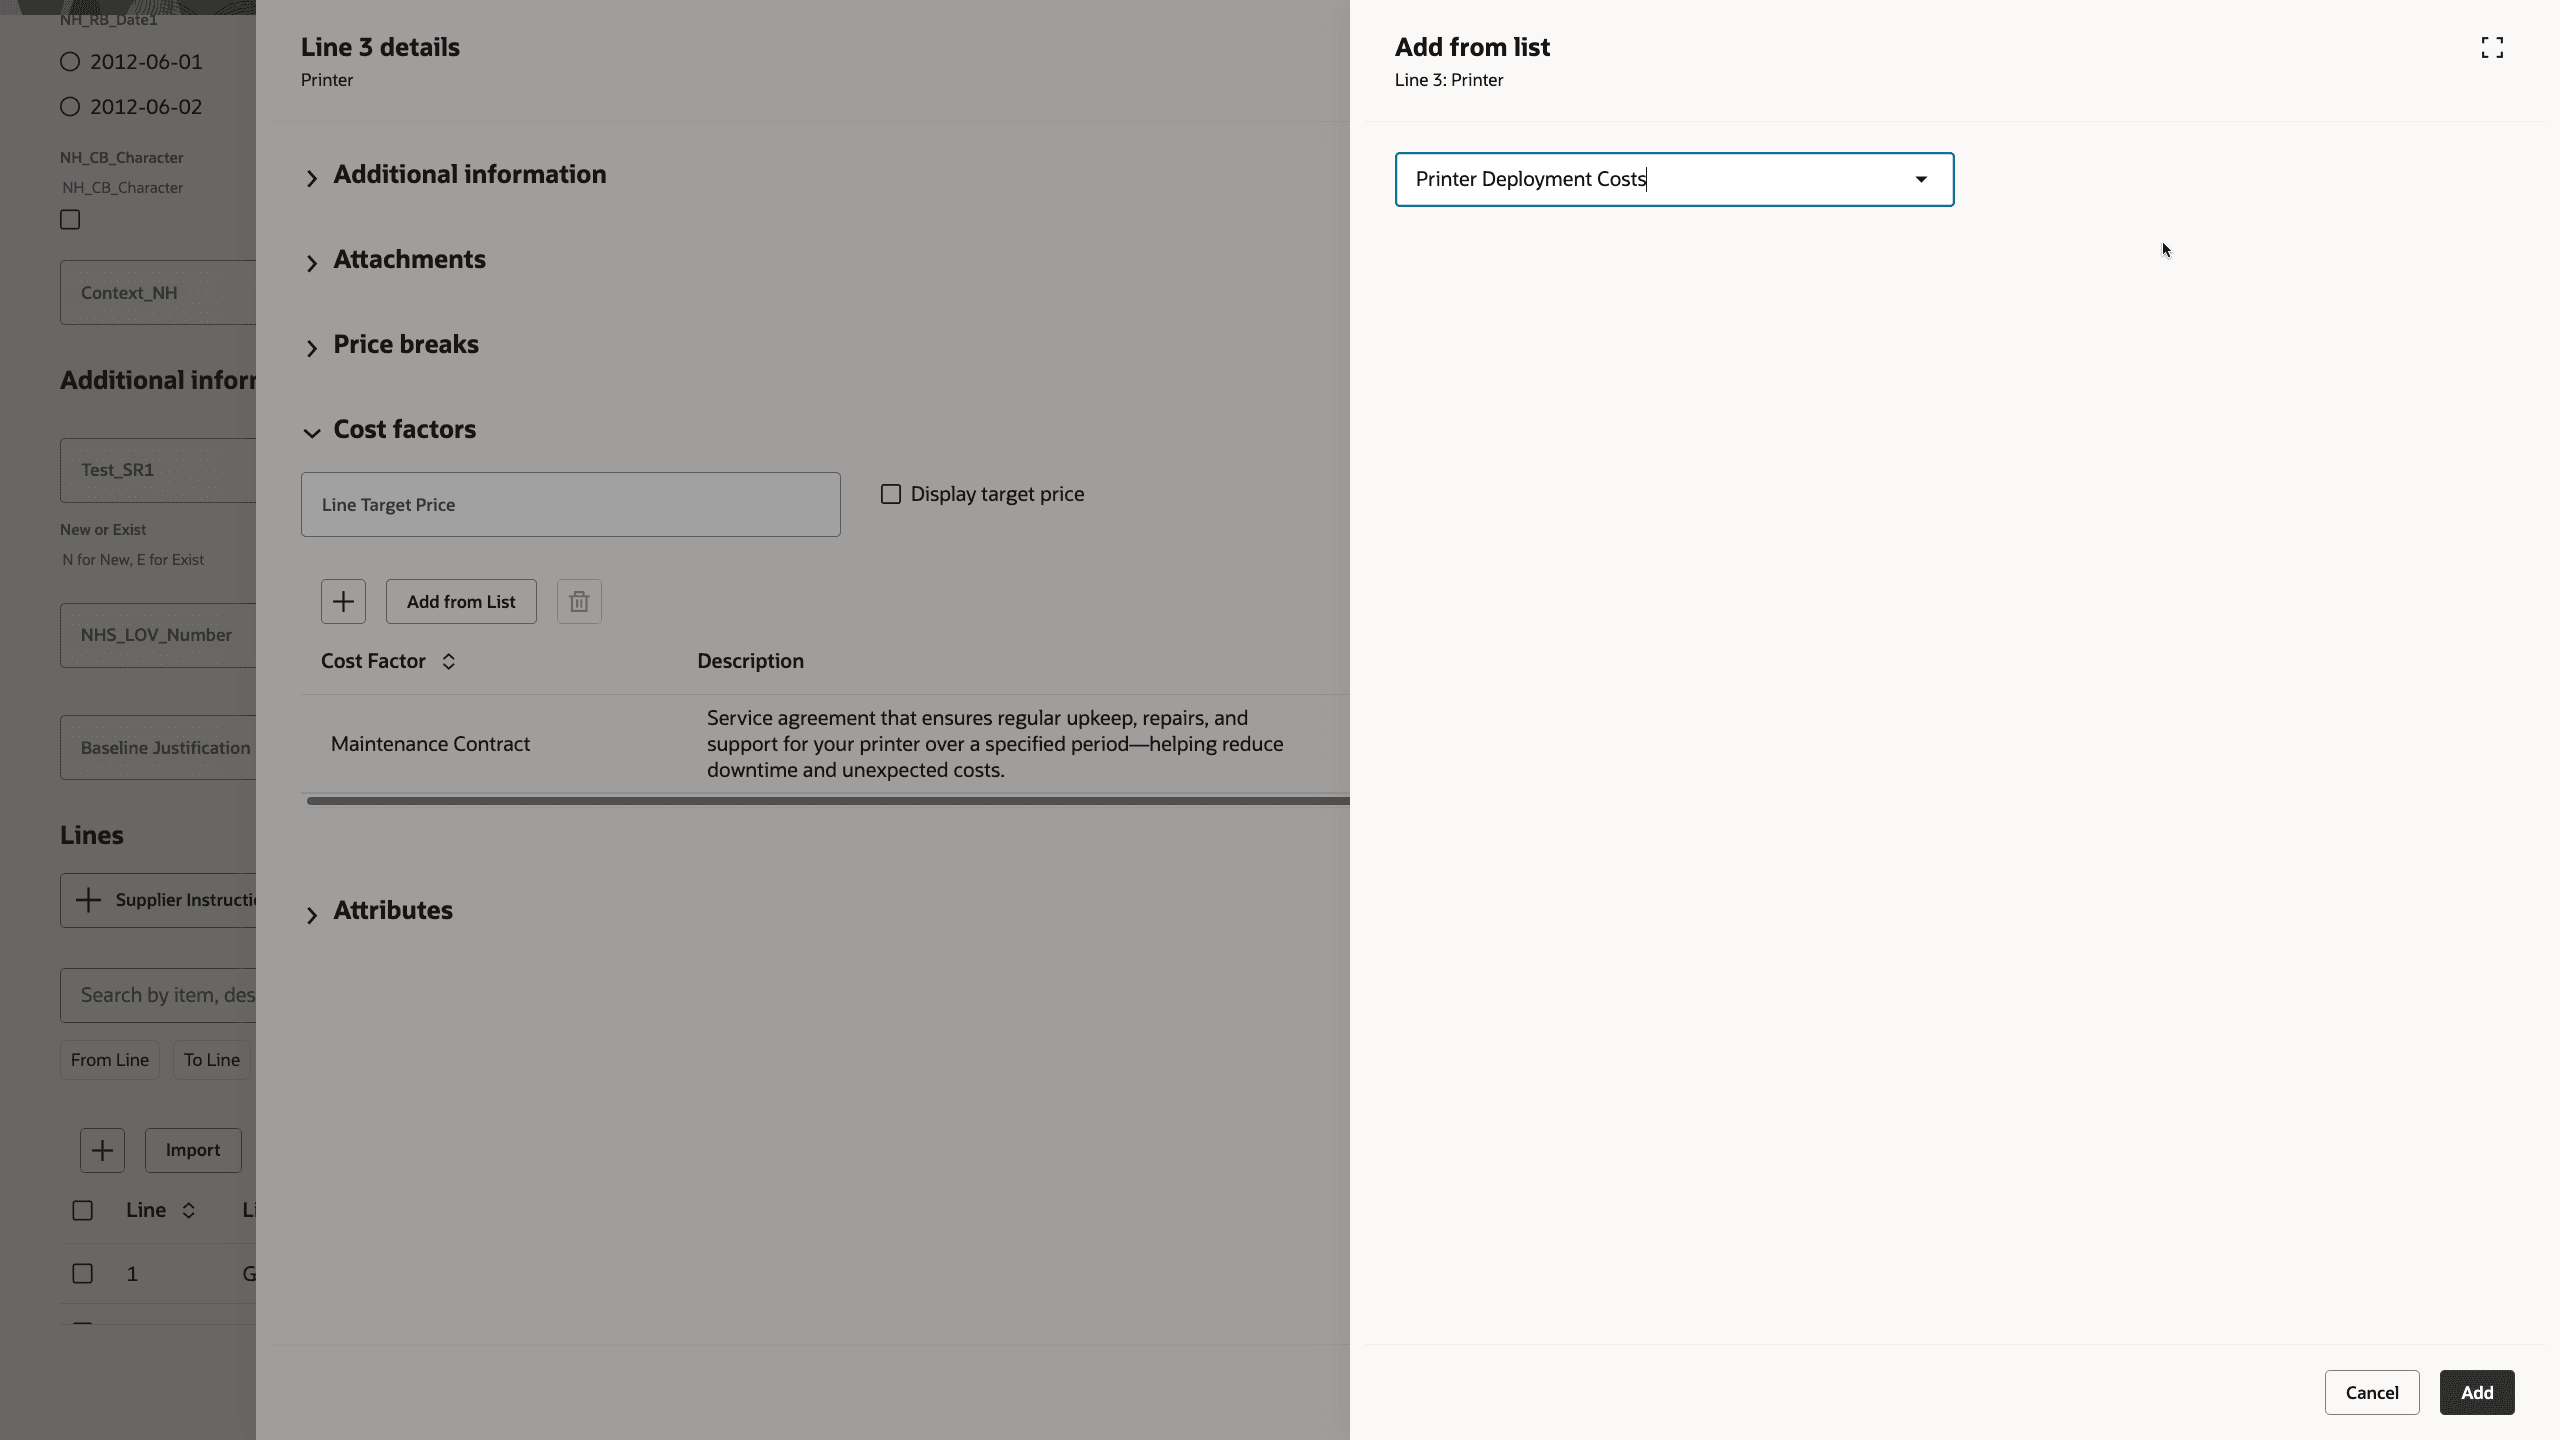Cancel the Add from list dialog
Image resolution: width=2560 pixels, height=1440 pixels.
[2371, 1392]
